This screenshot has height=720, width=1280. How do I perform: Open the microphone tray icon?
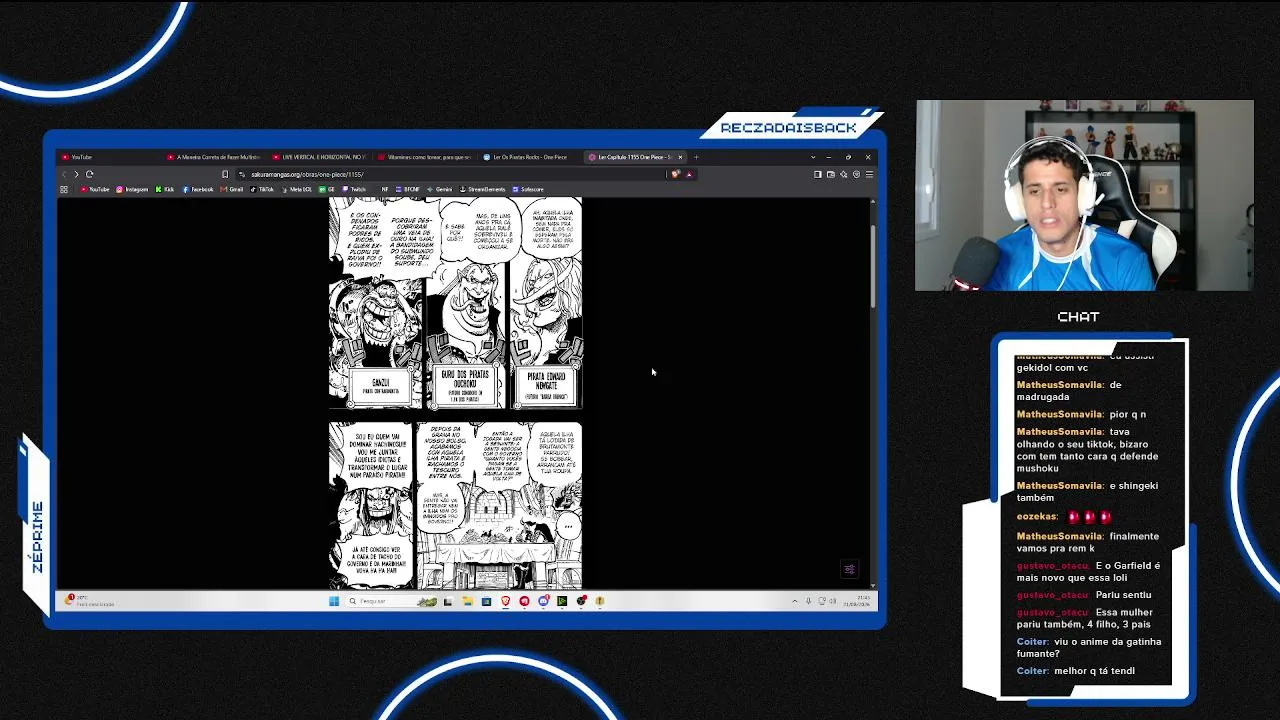[x=808, y=601]
